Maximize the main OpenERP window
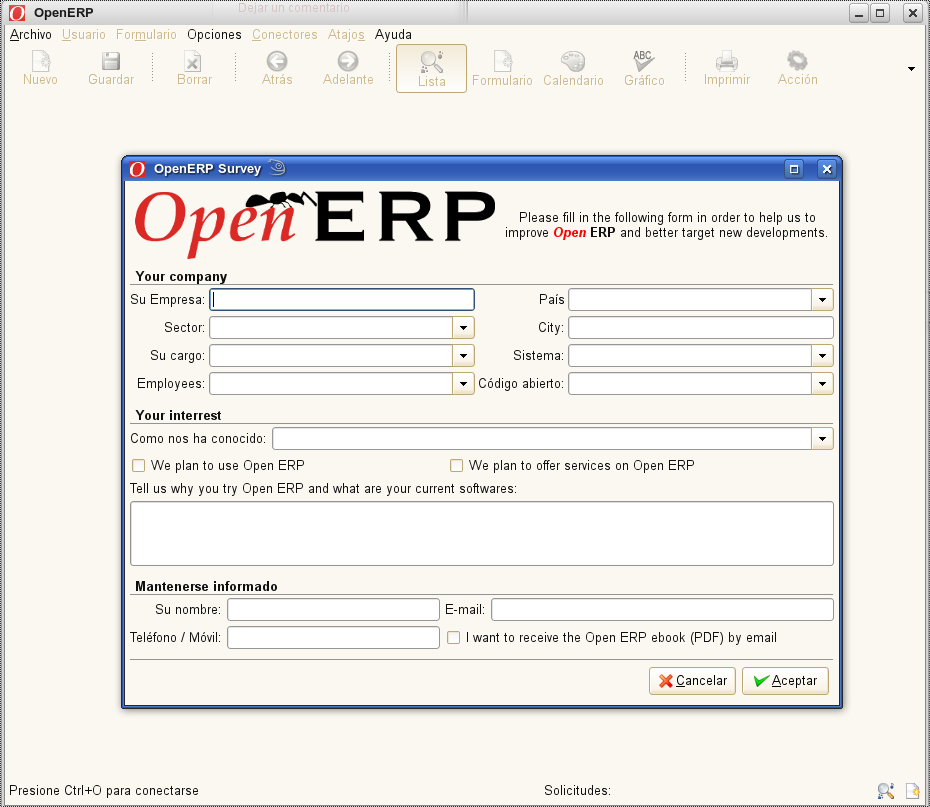 pos(880,13)
